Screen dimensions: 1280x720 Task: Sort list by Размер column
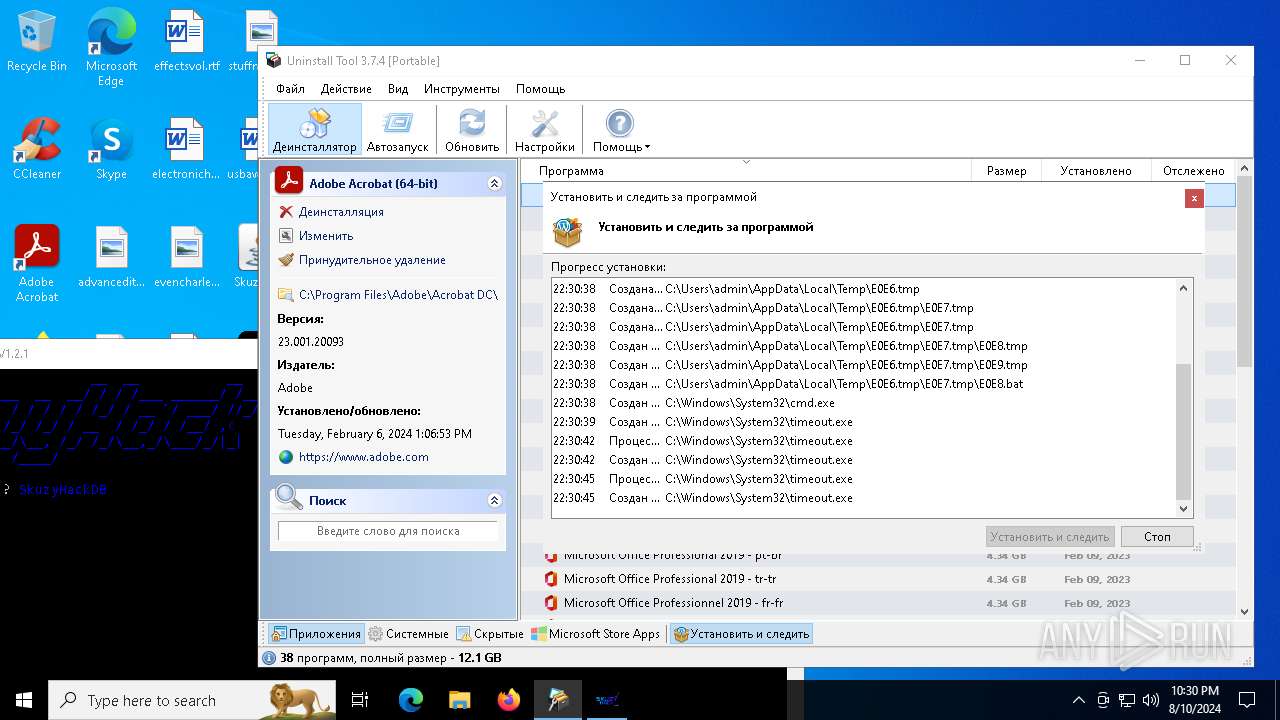1006,171
